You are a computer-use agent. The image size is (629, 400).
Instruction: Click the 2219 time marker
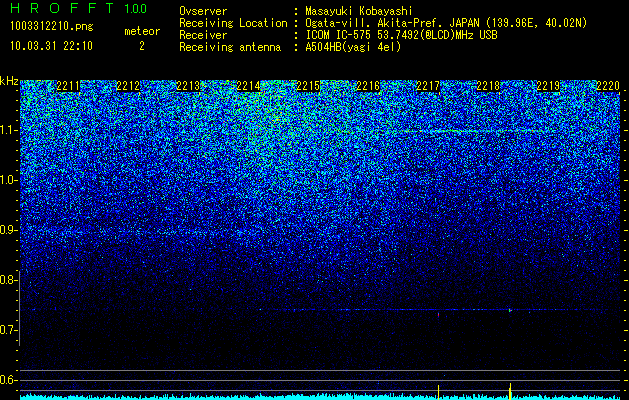coord(548,86)
